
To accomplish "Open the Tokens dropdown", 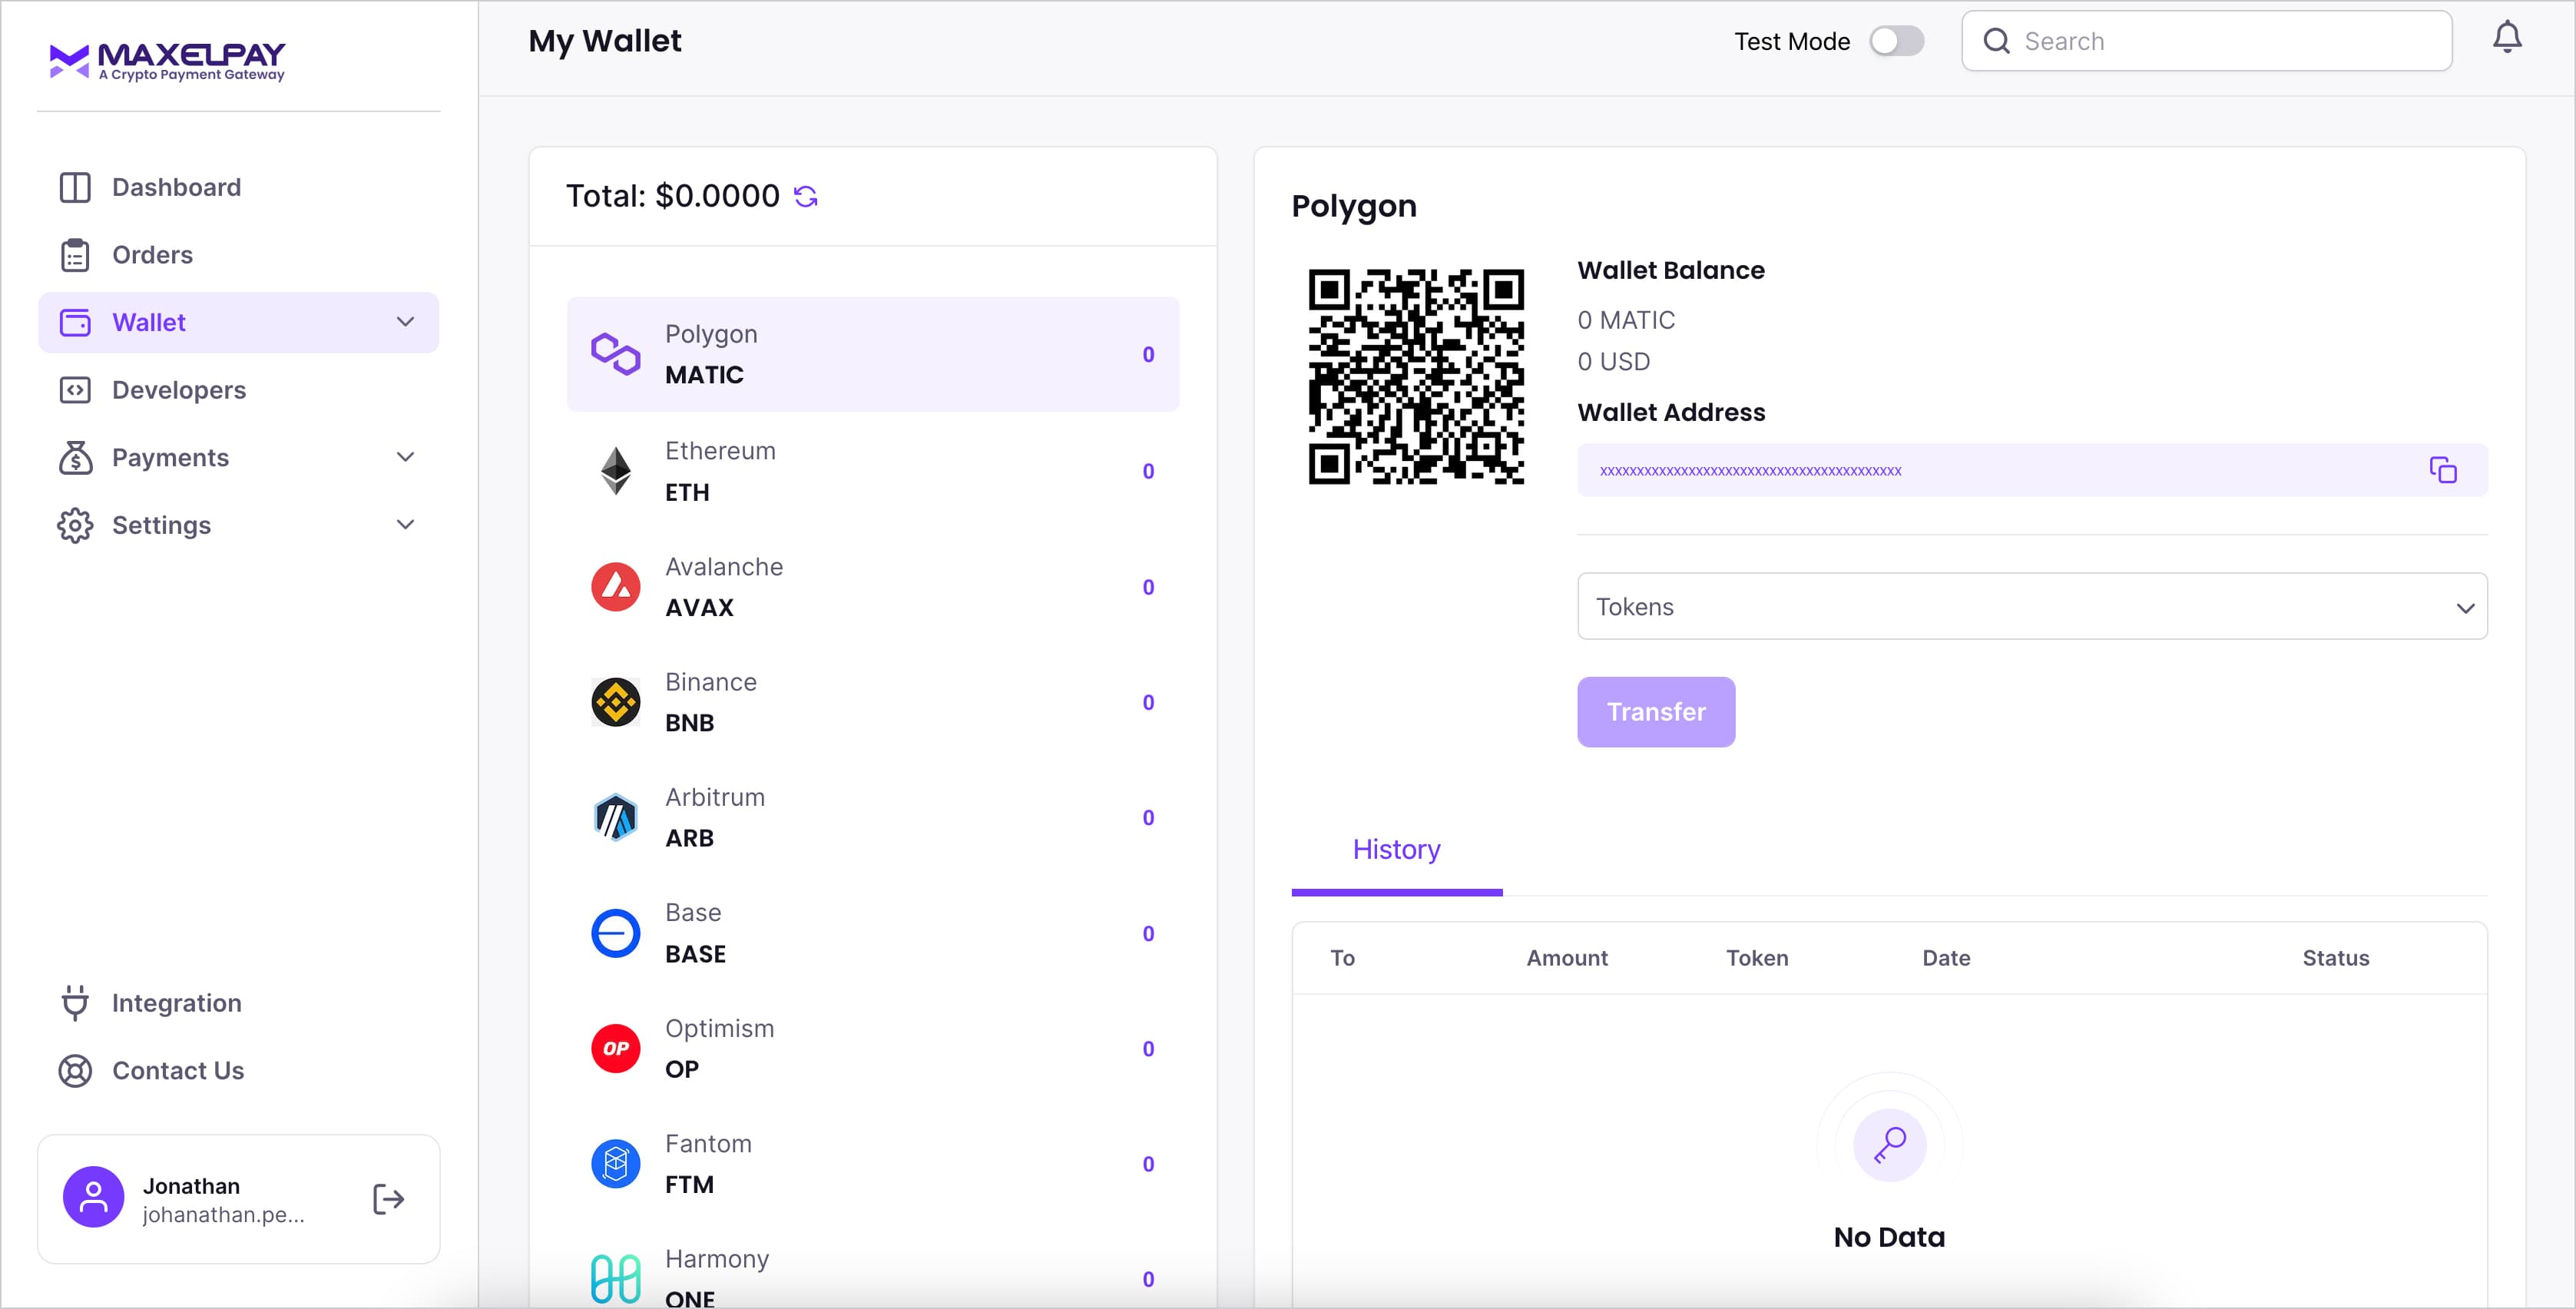I will point(2031,606).
